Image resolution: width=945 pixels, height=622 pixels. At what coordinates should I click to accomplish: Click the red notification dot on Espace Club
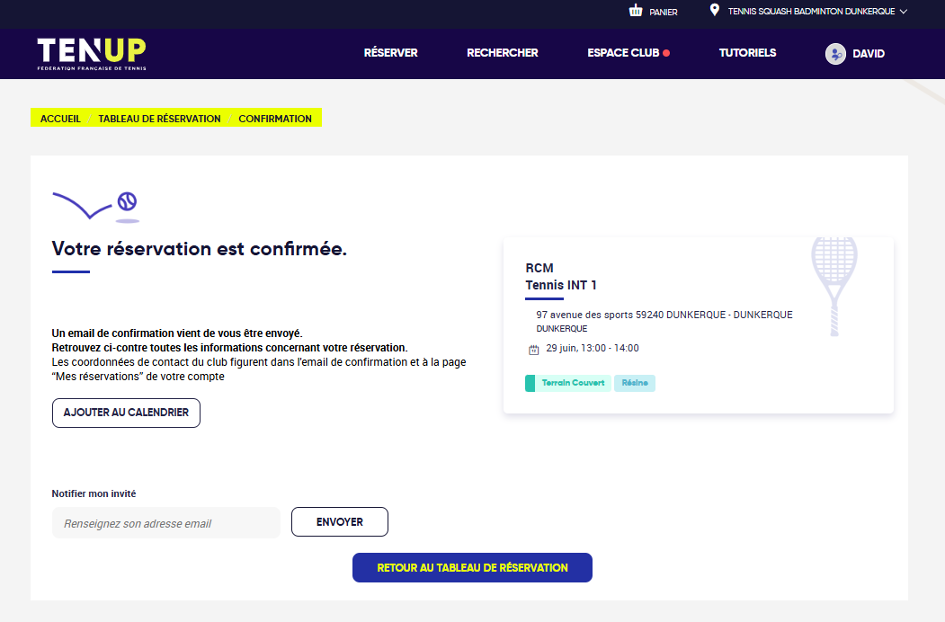coord(666,53)
